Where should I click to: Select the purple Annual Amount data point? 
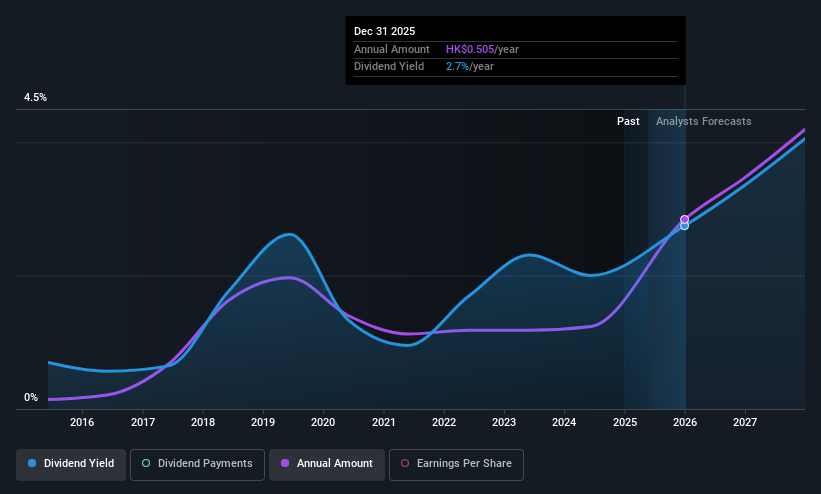[684, 219]
